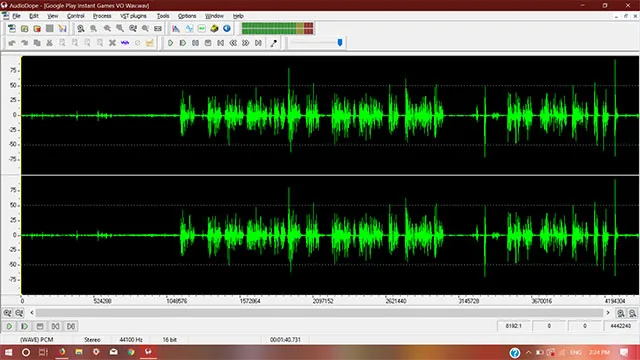Click the (WAVE) PCM status bar entry

37,340
